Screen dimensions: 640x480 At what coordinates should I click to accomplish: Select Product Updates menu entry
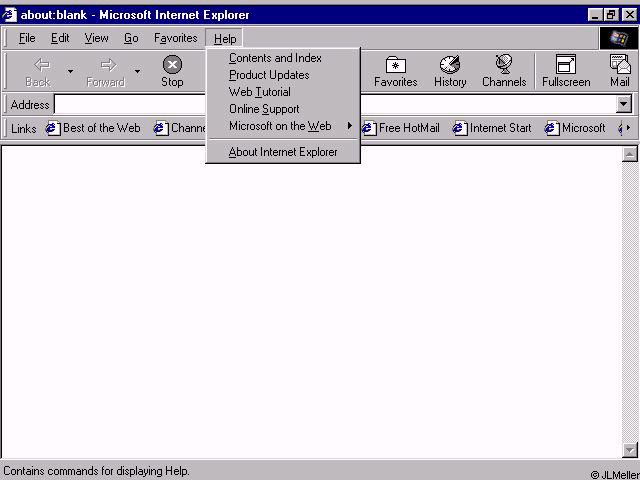283,75
